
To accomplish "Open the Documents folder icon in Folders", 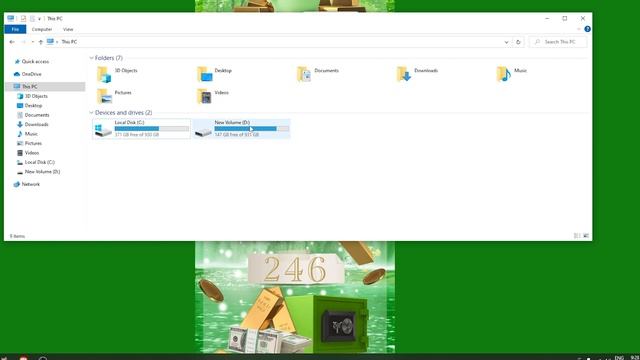I will click(304, 74).
